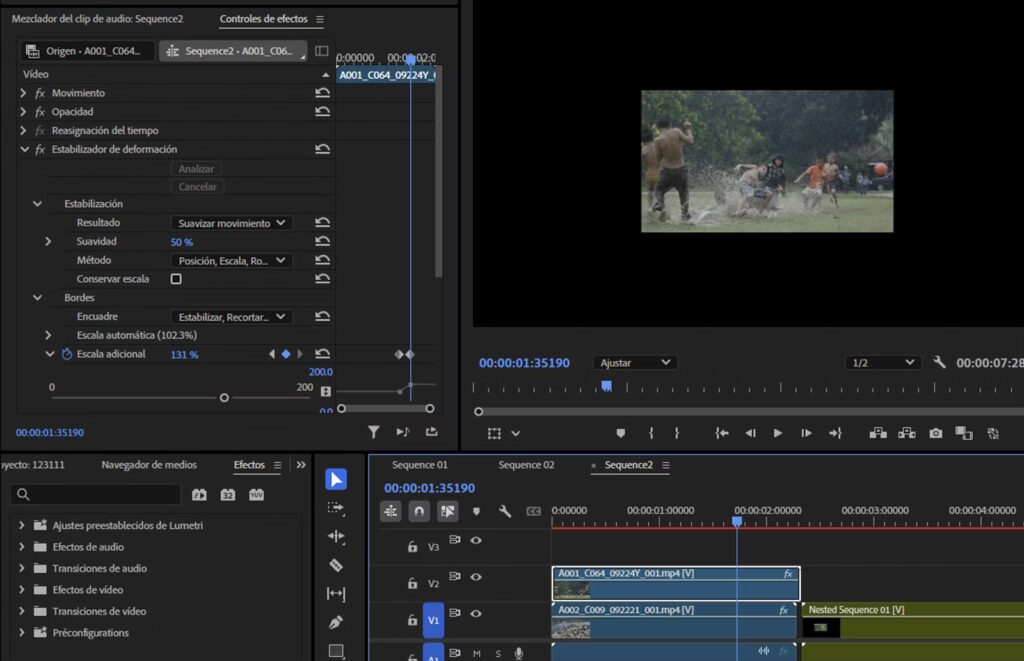Select the Selection tool above the timeline tools
The width and height of the screenshot is (1024, 661).
click(x=336, y=478)
